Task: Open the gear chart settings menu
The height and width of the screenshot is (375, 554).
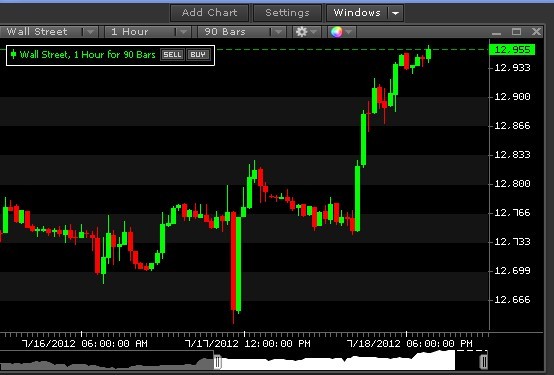Action: [x=306, y=32]
